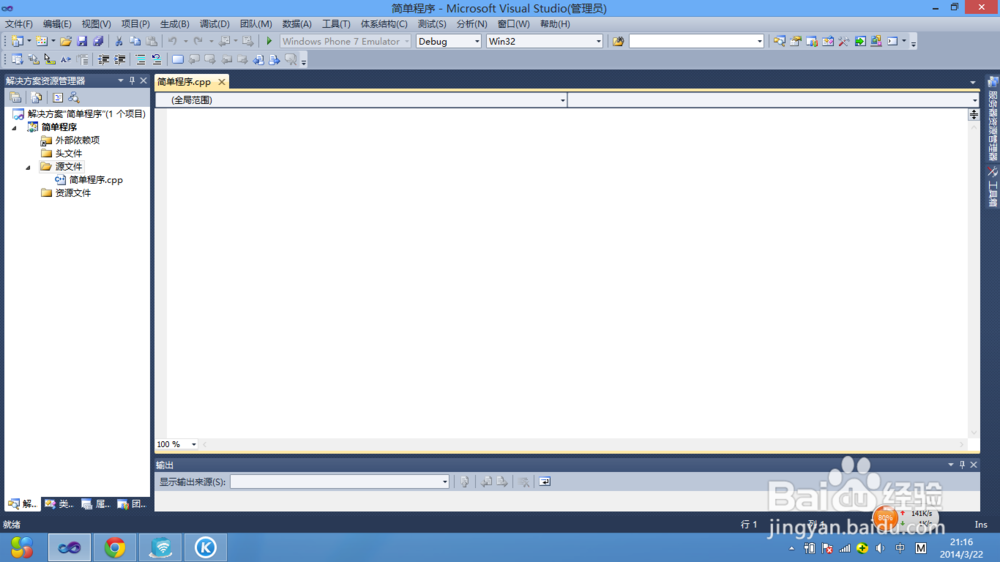Click the Properties Window toolbar icon
Screen dimensions: 1000x562
tap(795, 41)
